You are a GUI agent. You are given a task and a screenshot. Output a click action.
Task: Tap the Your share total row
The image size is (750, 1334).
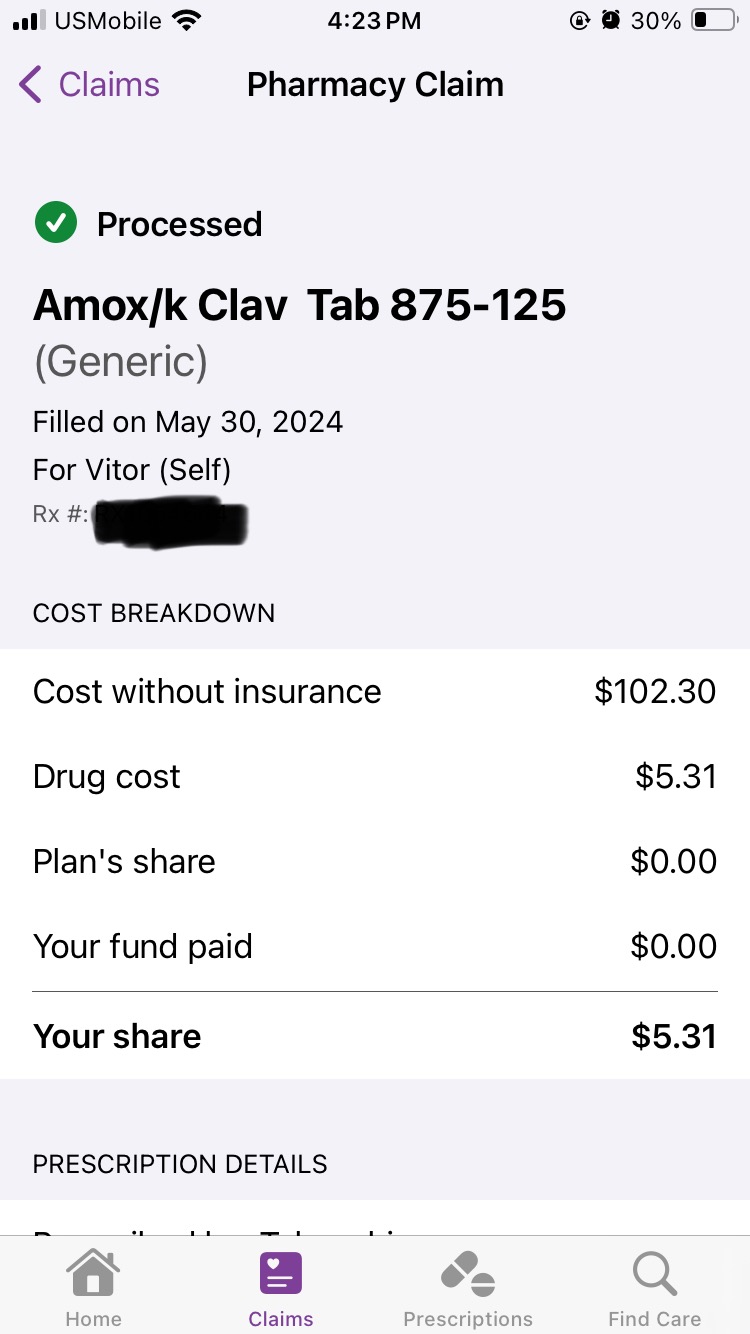pos(375,1036)
